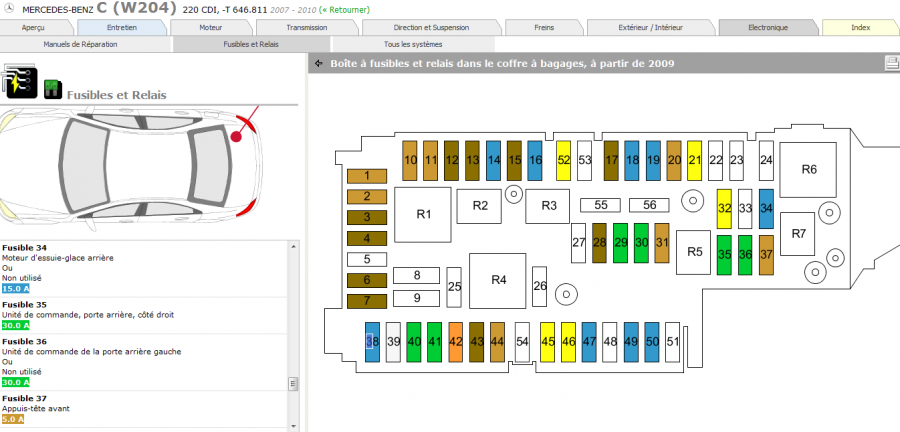This screenshot has height=432, width=900.
Task: Click relay R3 in the diagram
Action: pyautogui.click(x=549, y=205)
